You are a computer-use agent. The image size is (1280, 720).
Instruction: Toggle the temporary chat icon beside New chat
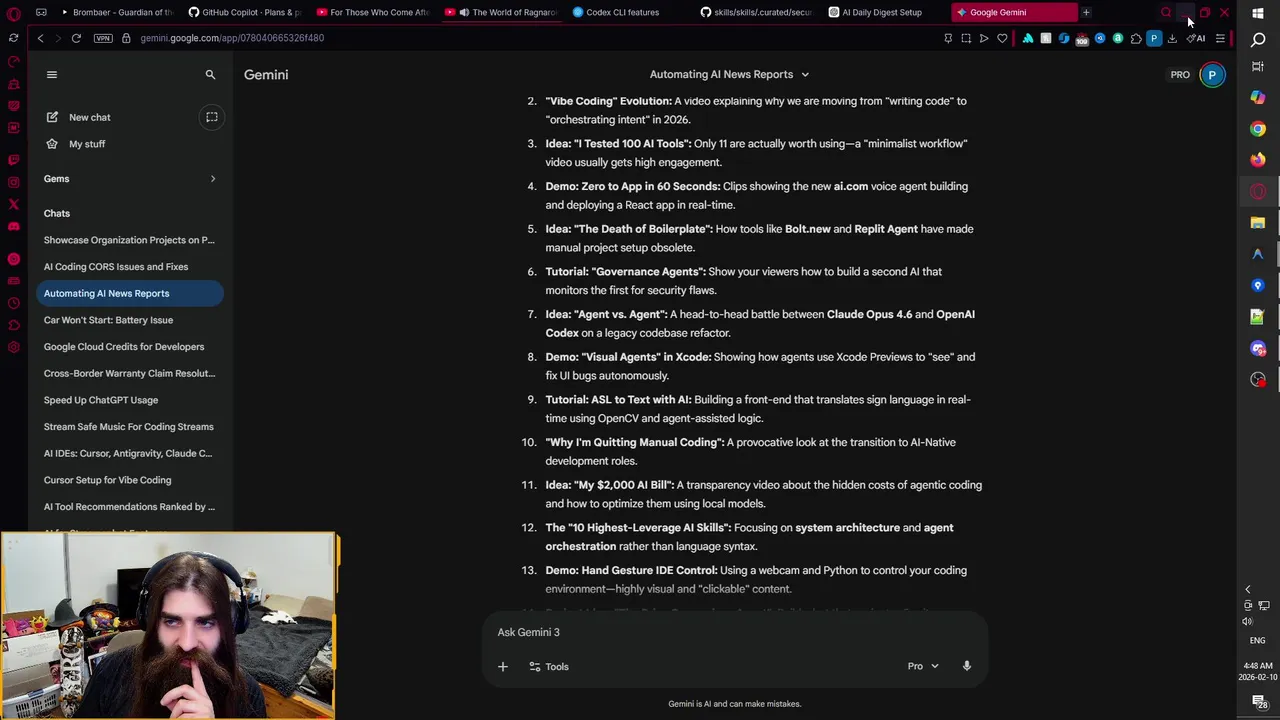212,117
